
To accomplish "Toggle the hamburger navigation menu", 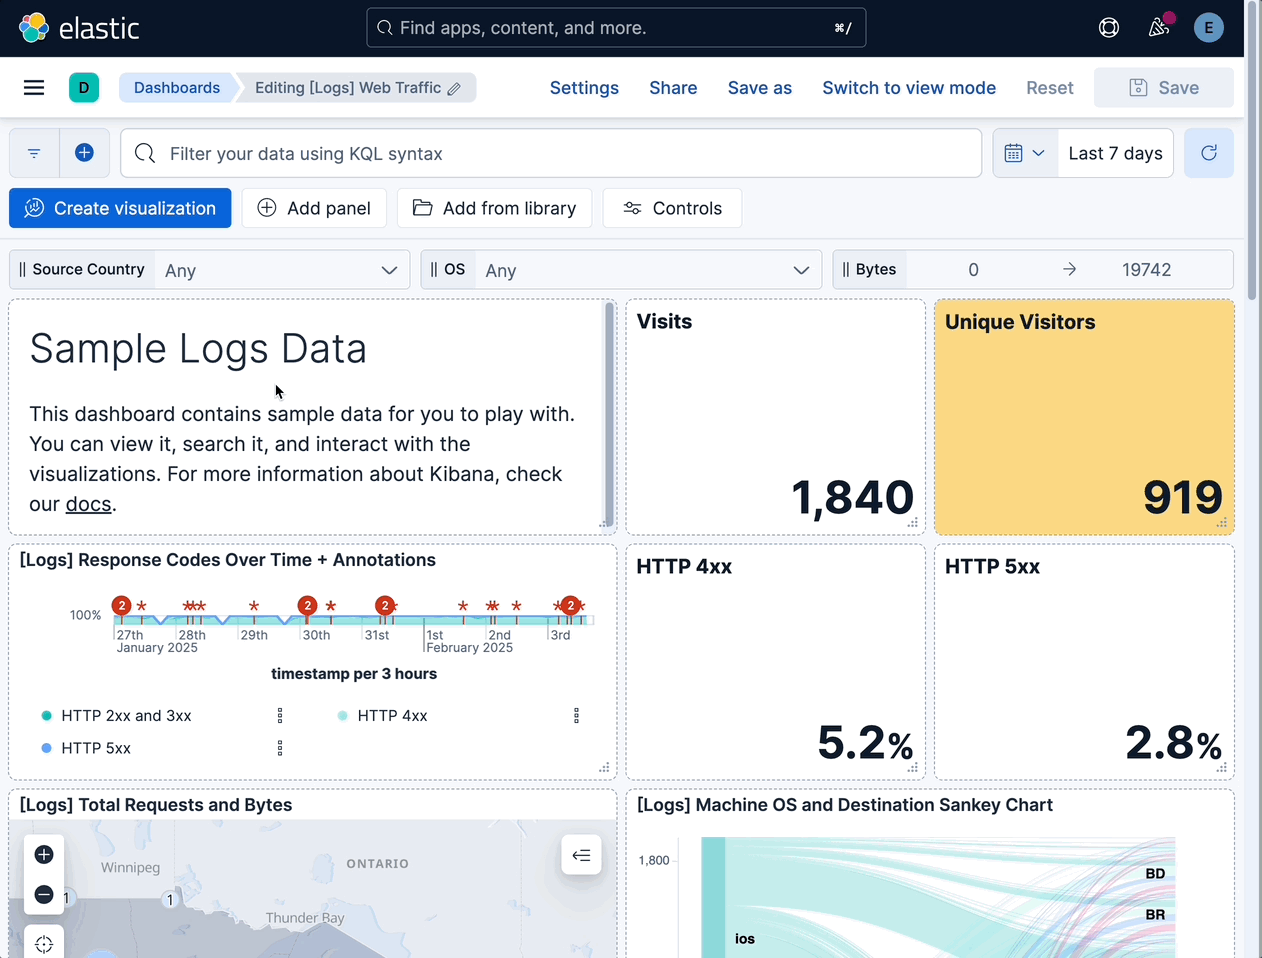I will click(34, 88).
